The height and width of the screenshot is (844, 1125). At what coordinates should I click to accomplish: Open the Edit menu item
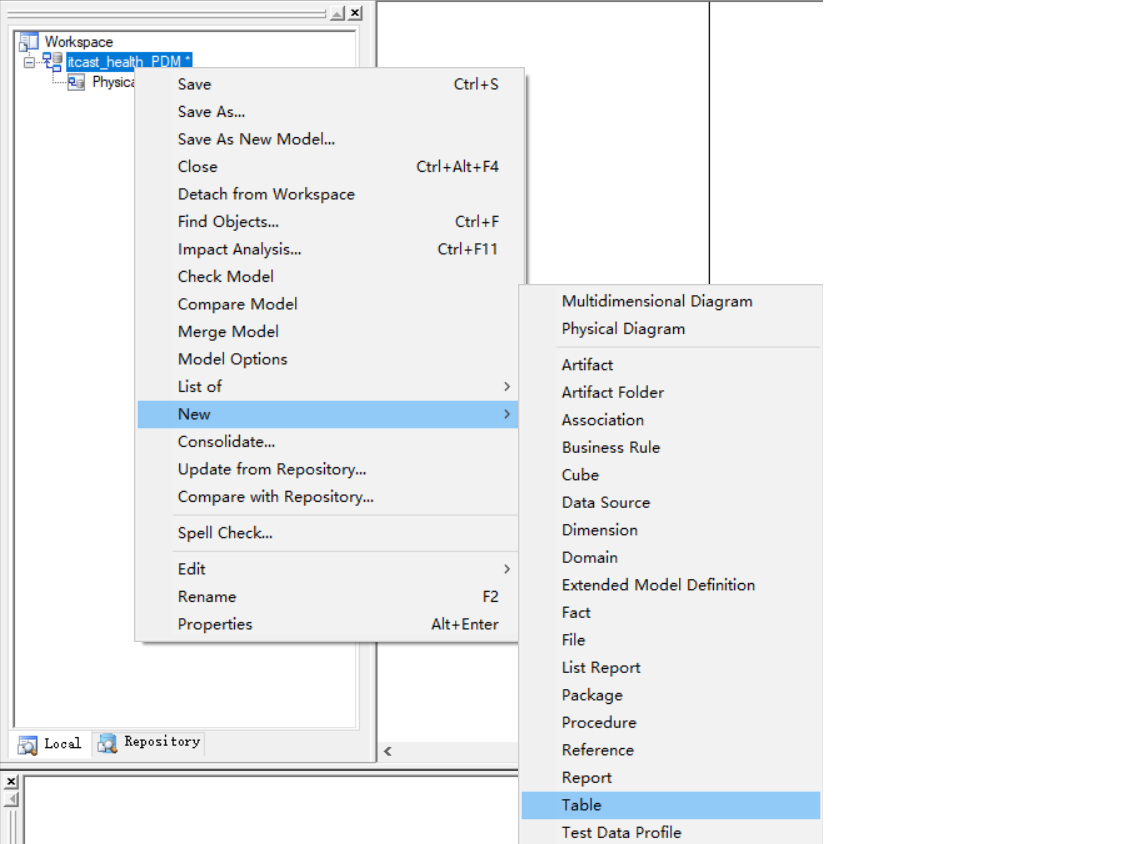[328, 569]
